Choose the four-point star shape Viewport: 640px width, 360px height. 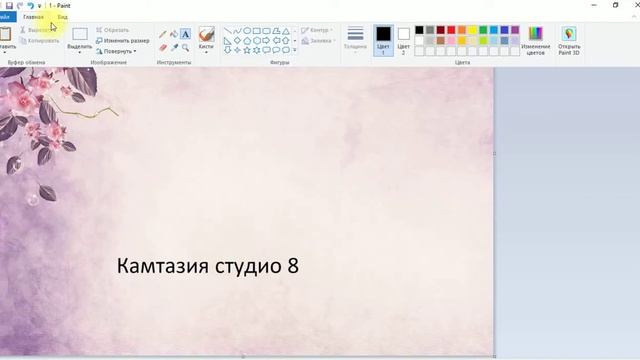(238, 50)
